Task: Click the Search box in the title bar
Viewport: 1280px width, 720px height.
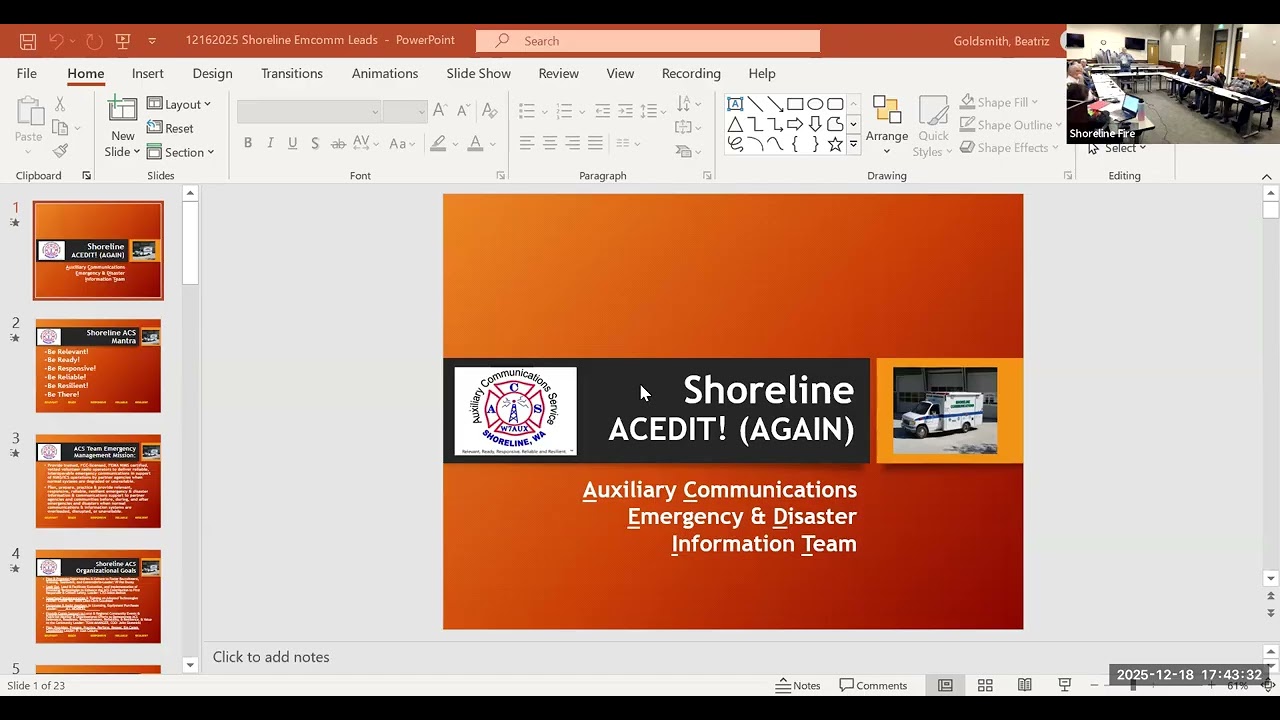Action: click(648, 41)
